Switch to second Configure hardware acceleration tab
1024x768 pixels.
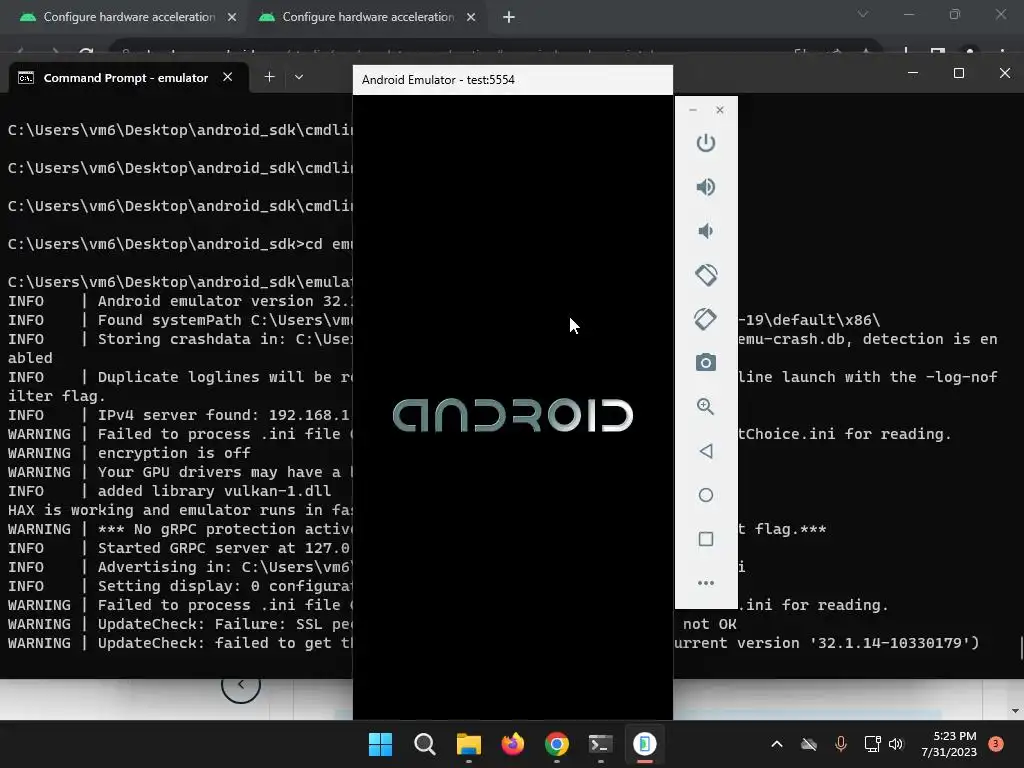tap(368, 17)
